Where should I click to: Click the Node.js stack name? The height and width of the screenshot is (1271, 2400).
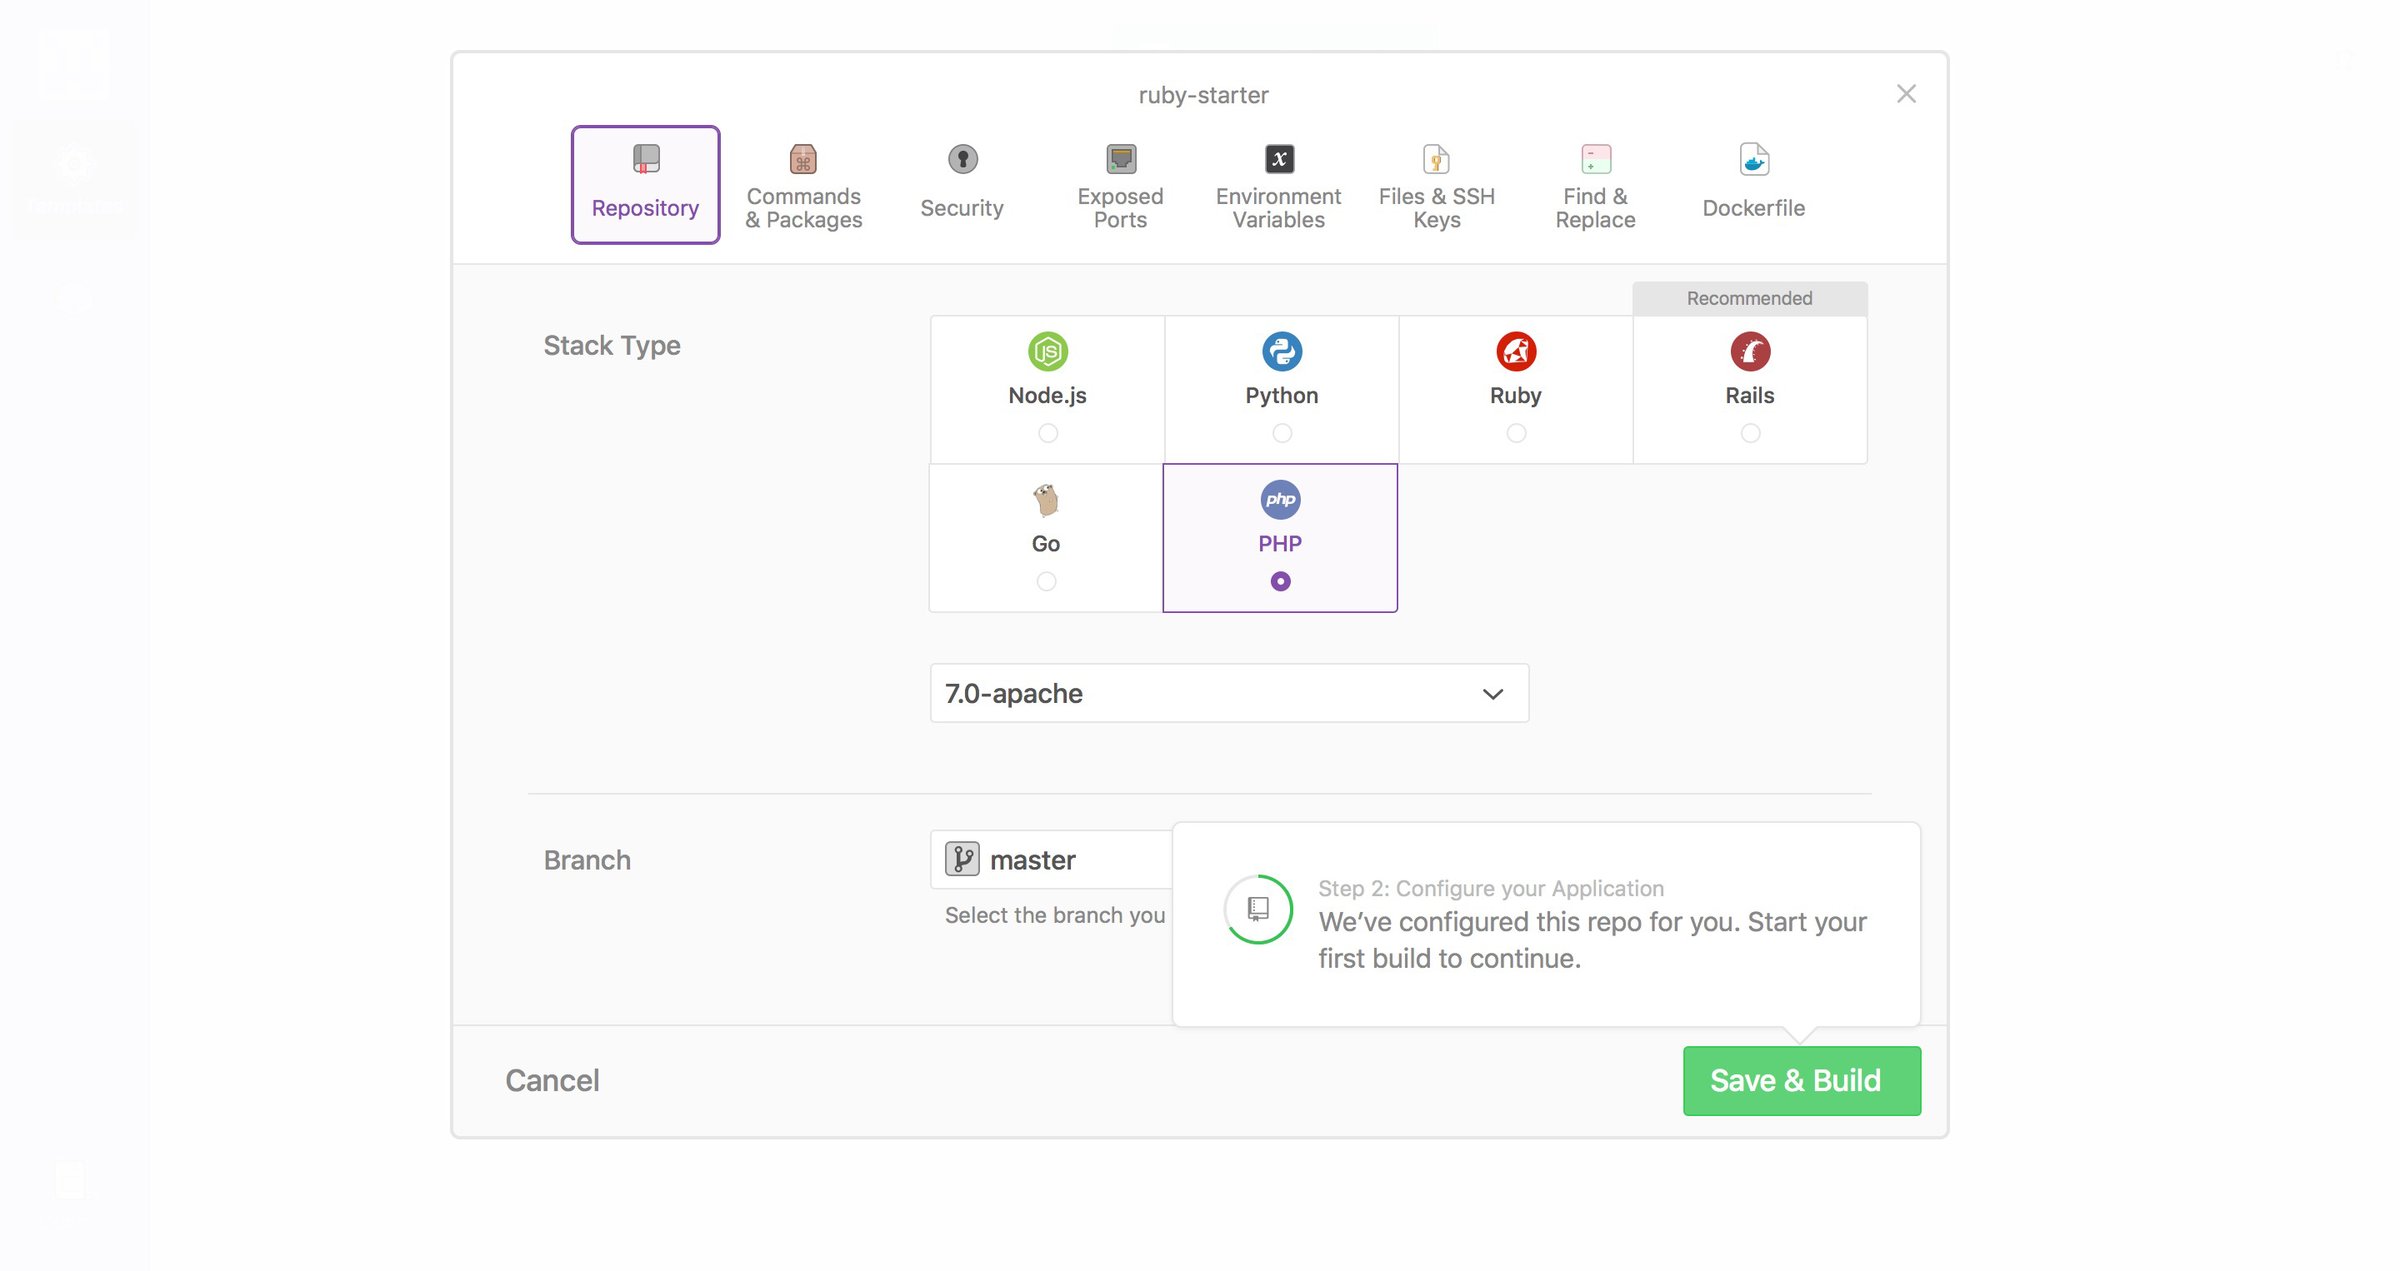(1047, 395)
